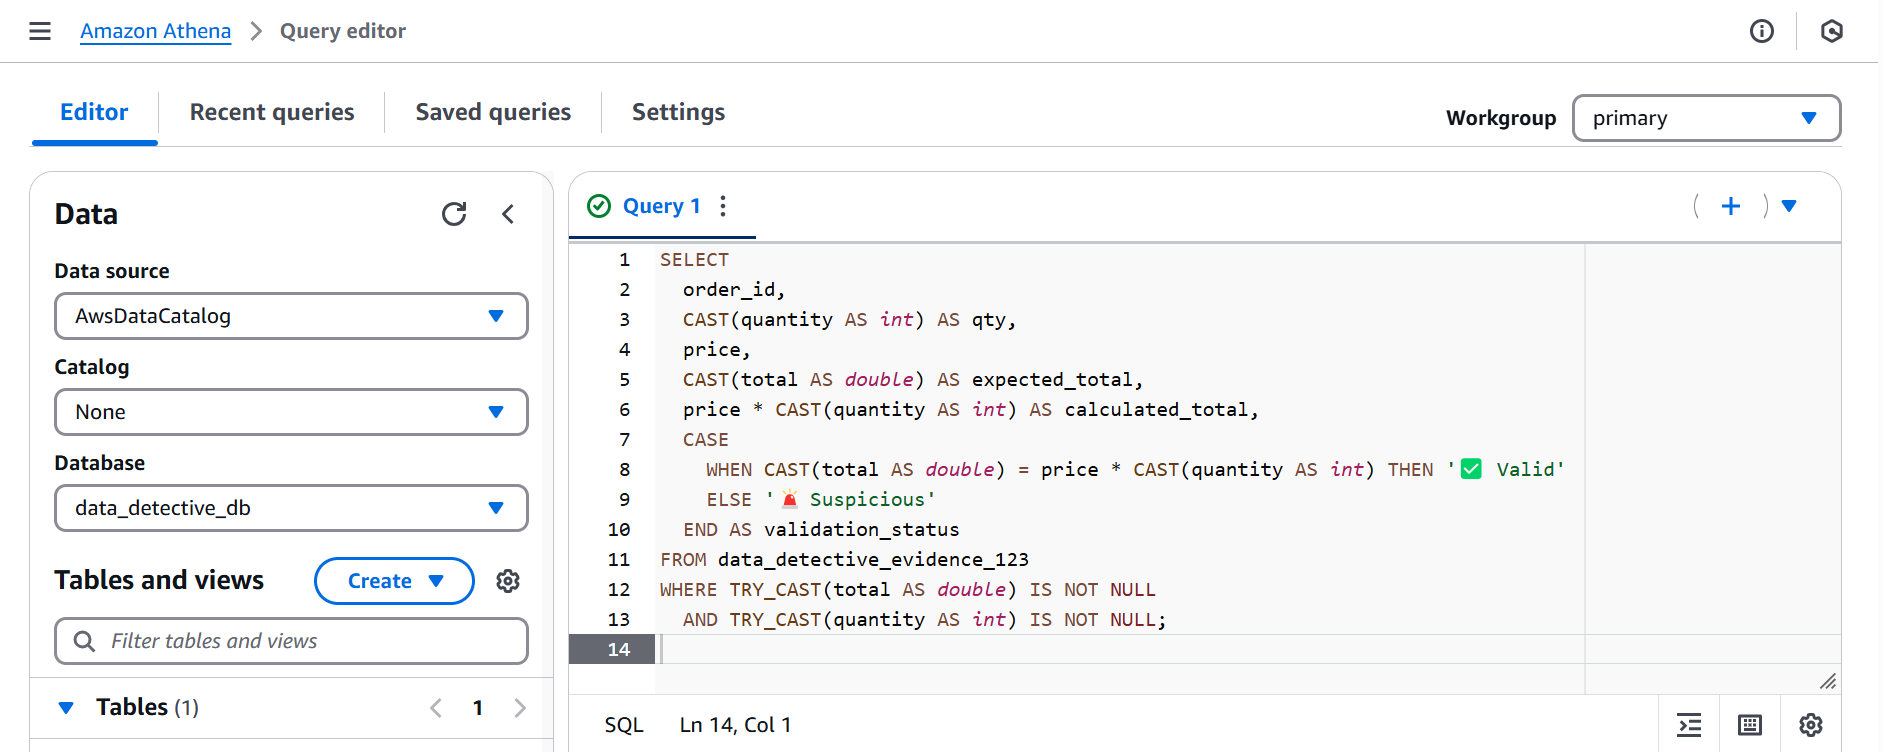
Task: Collapse the Tables (1) section
Action: [x=66, y=708]
